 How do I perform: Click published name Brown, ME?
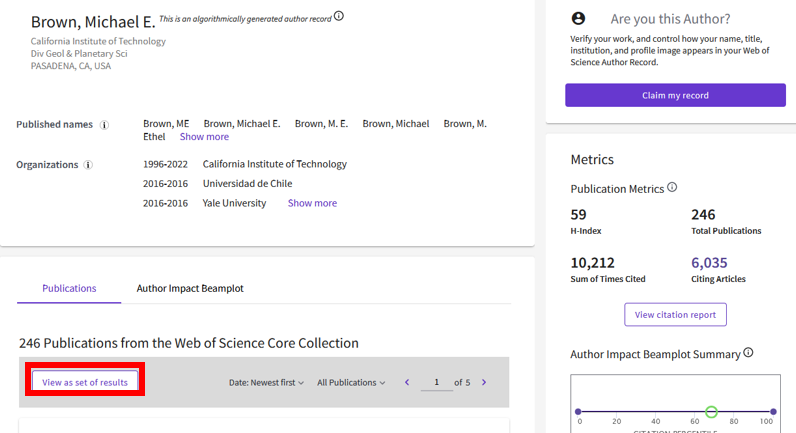click(166, 124)
